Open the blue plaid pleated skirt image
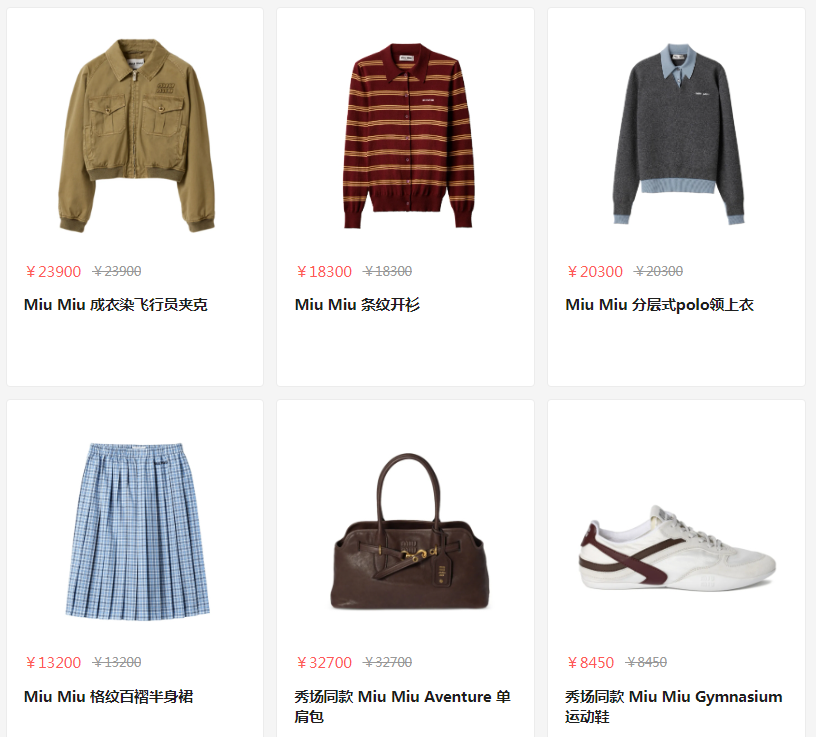 137,531
